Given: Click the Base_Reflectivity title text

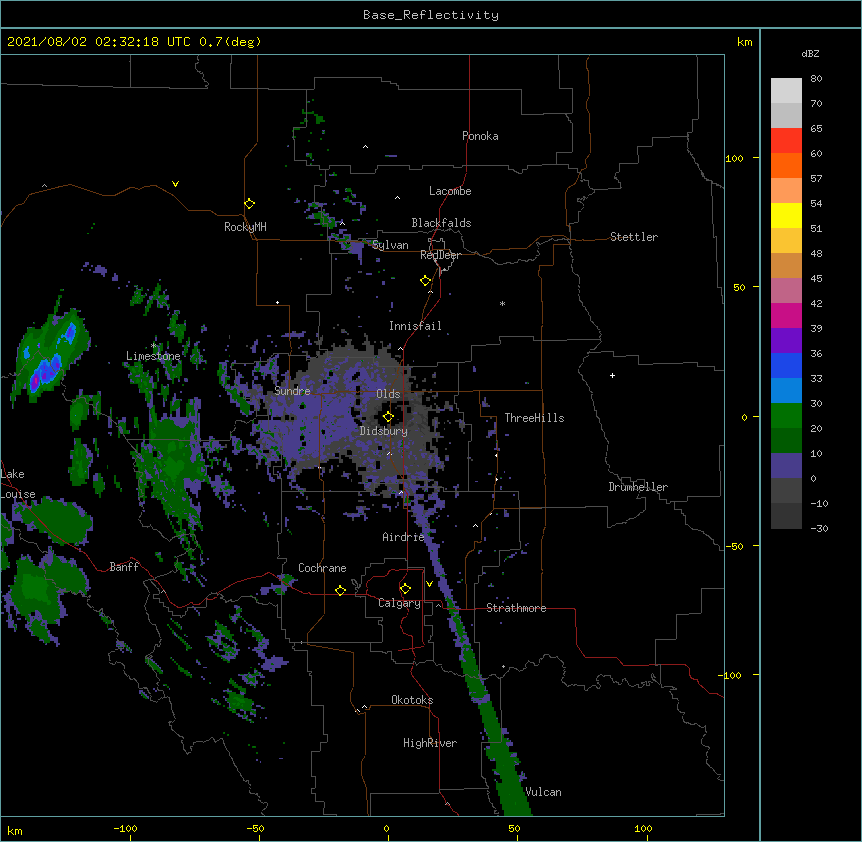Looking at the screenshot, I should (431, 15).
